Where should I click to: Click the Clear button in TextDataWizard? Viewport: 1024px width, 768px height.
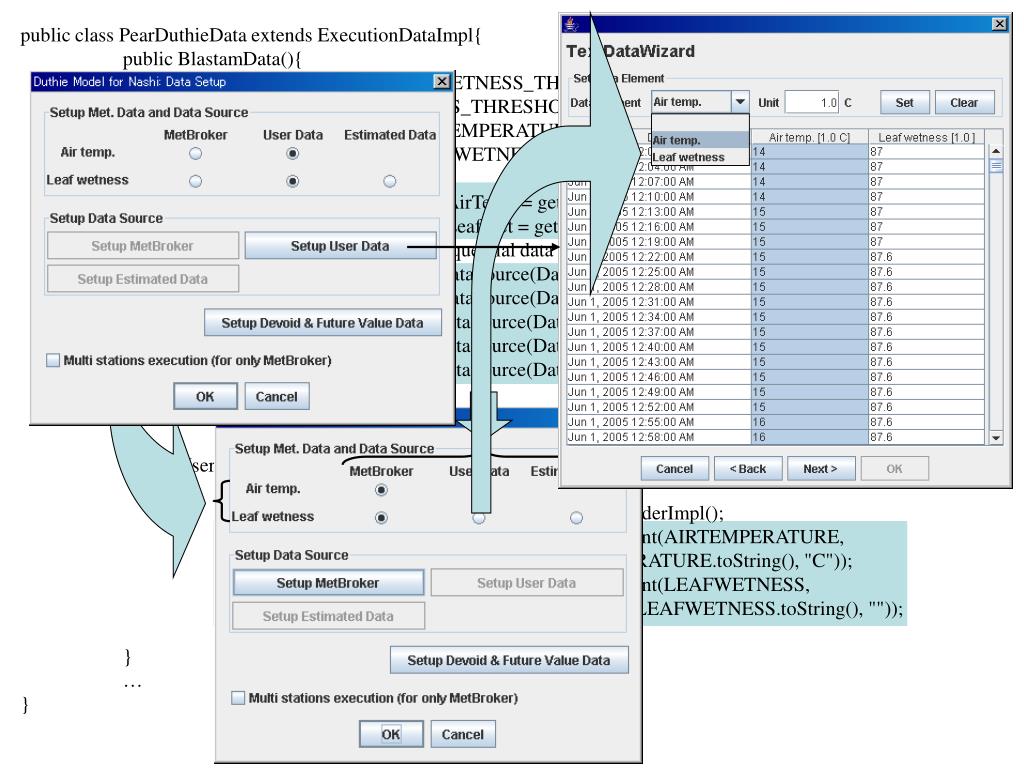point(964,103)
